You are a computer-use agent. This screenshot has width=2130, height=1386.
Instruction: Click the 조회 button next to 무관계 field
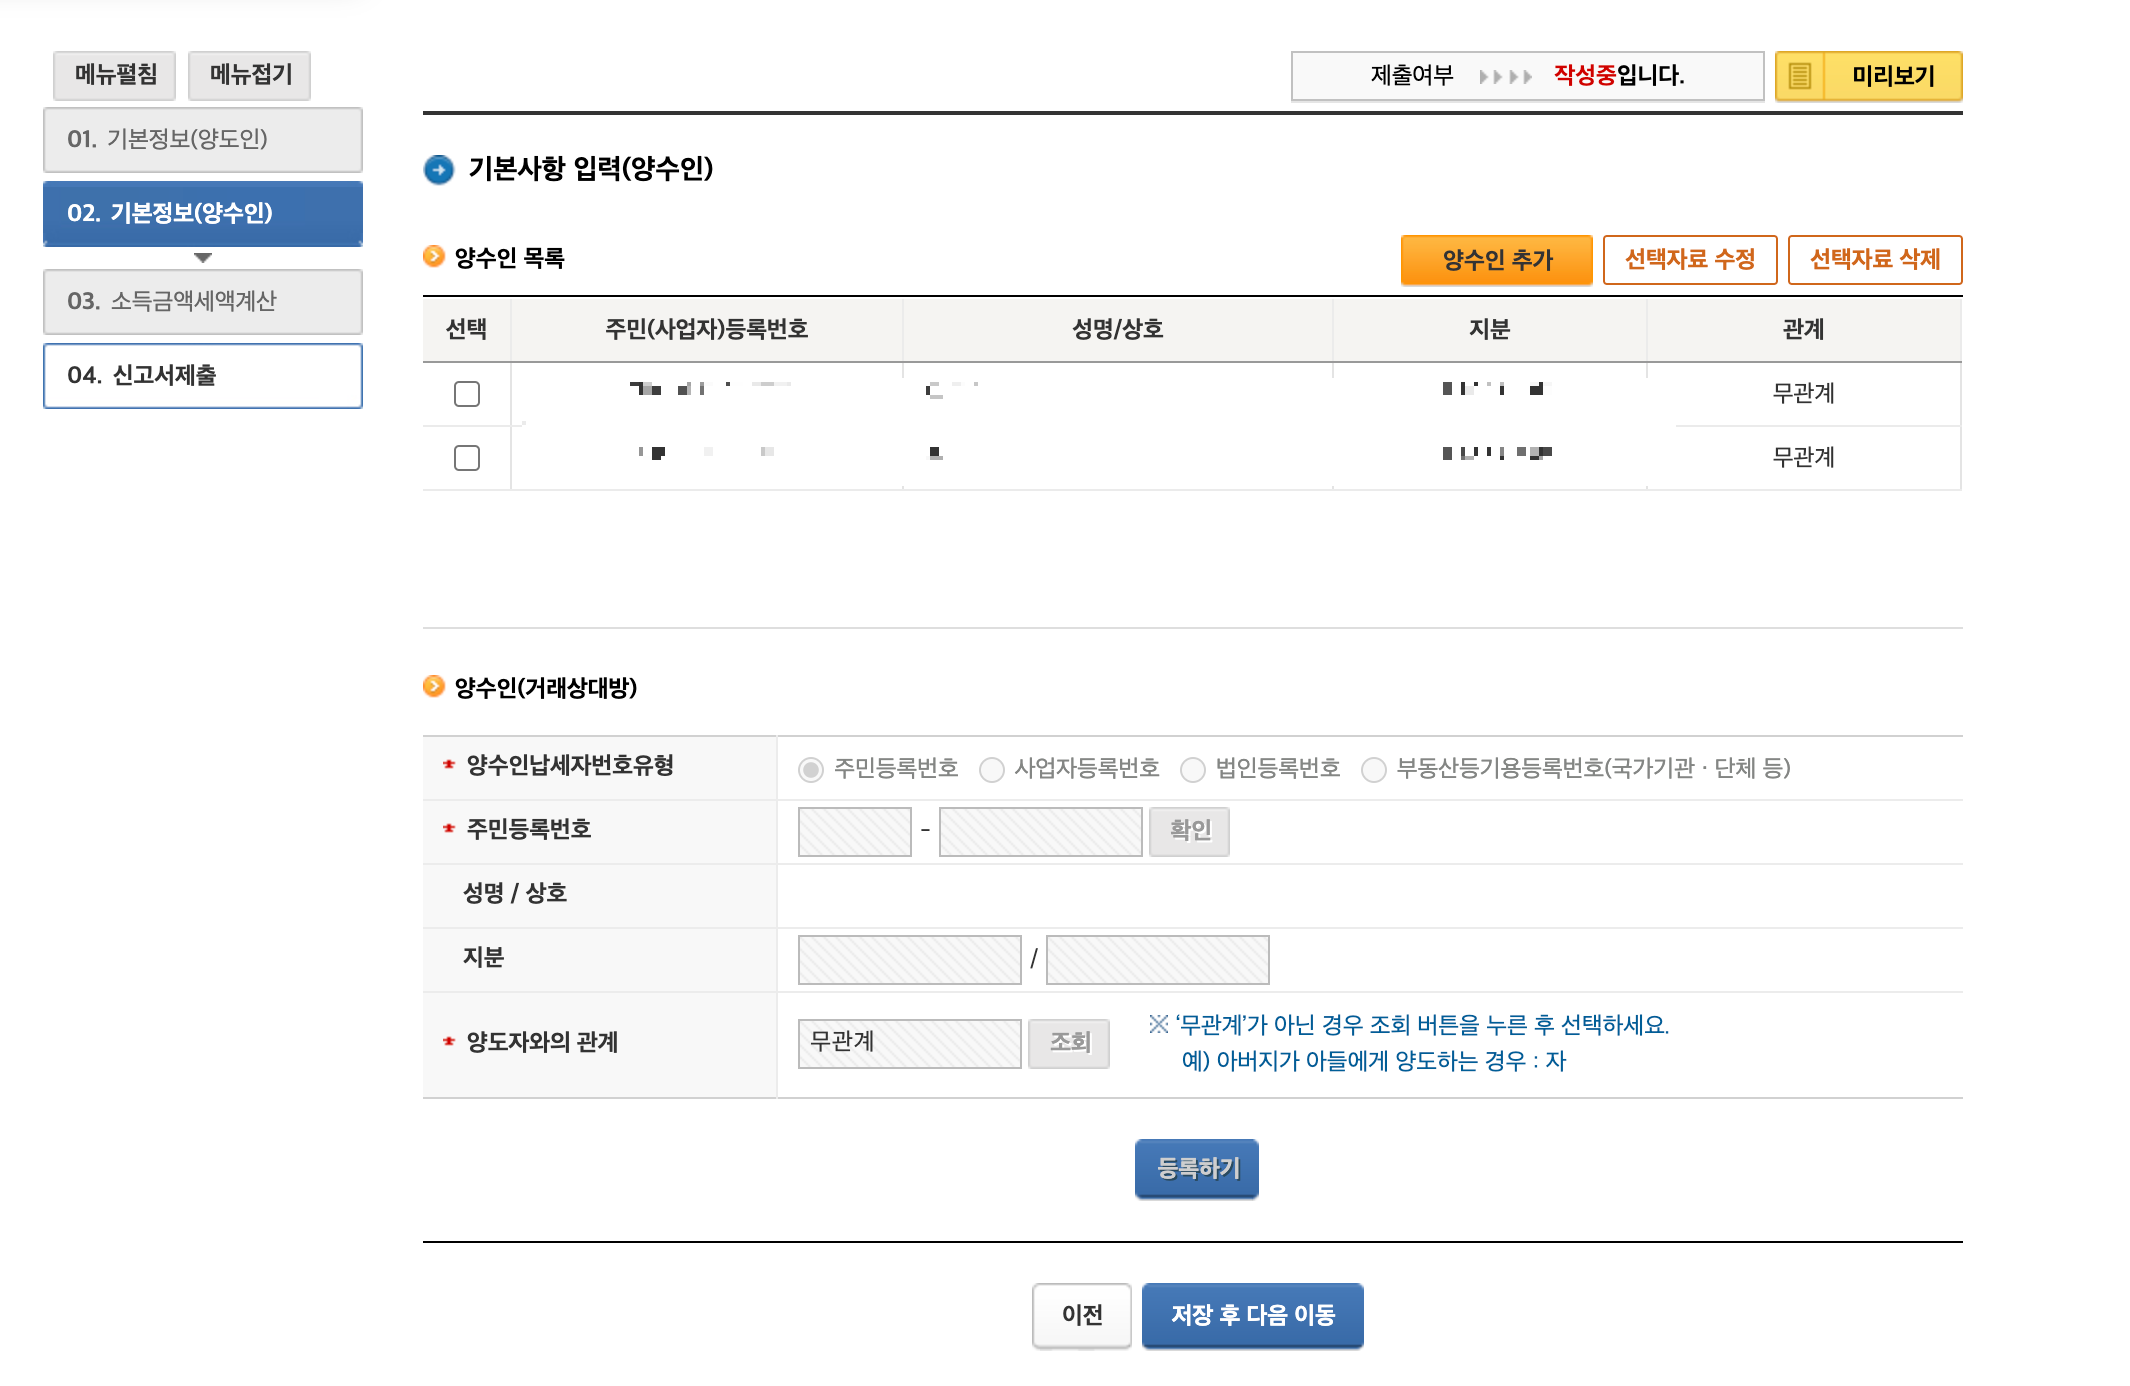pos(1069,1042)
